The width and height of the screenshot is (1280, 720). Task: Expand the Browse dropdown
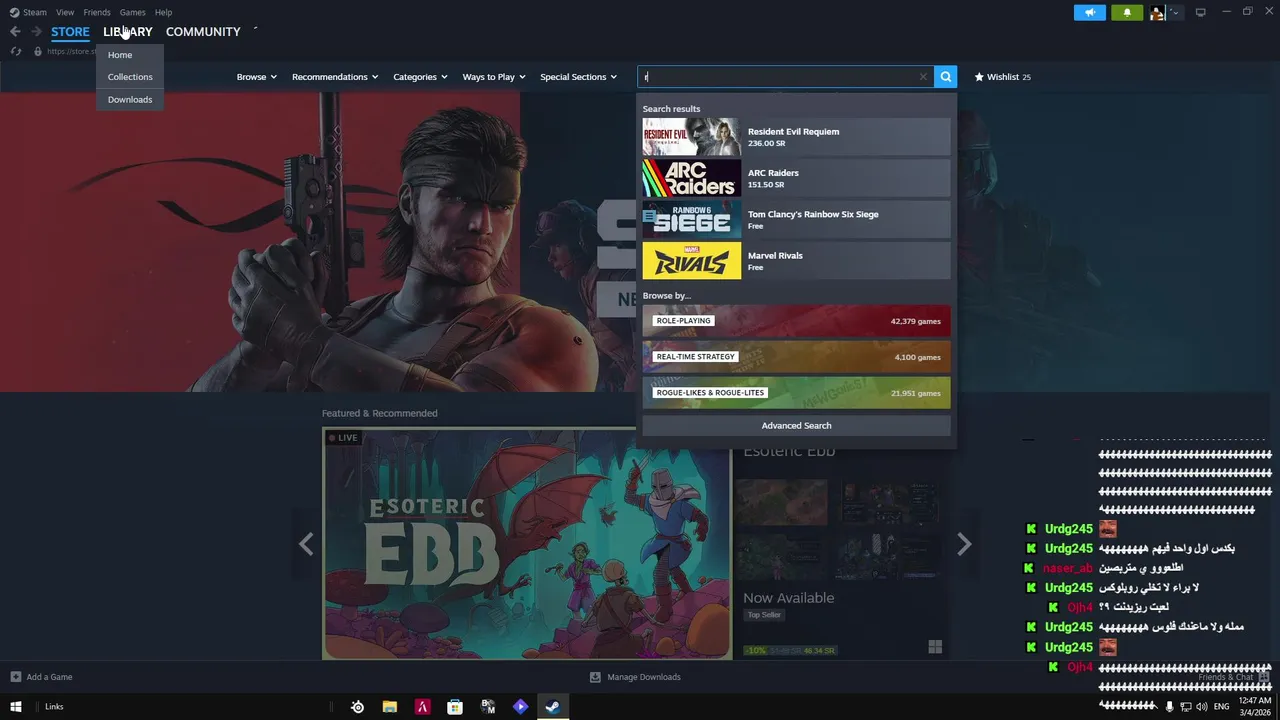tap(257, 77)
